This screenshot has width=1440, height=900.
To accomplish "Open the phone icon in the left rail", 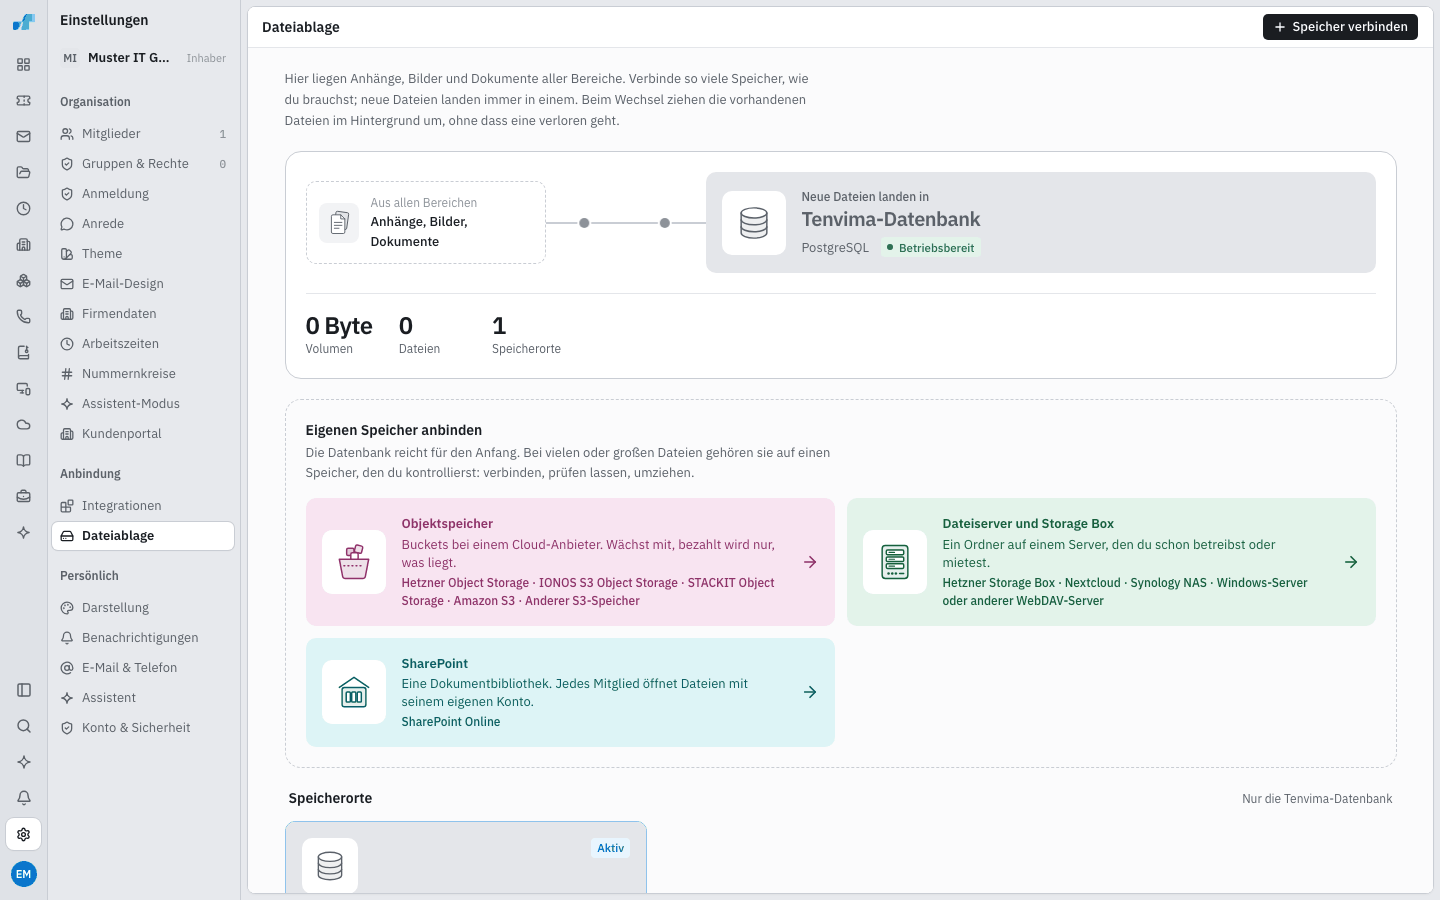I will click(24, 317).
